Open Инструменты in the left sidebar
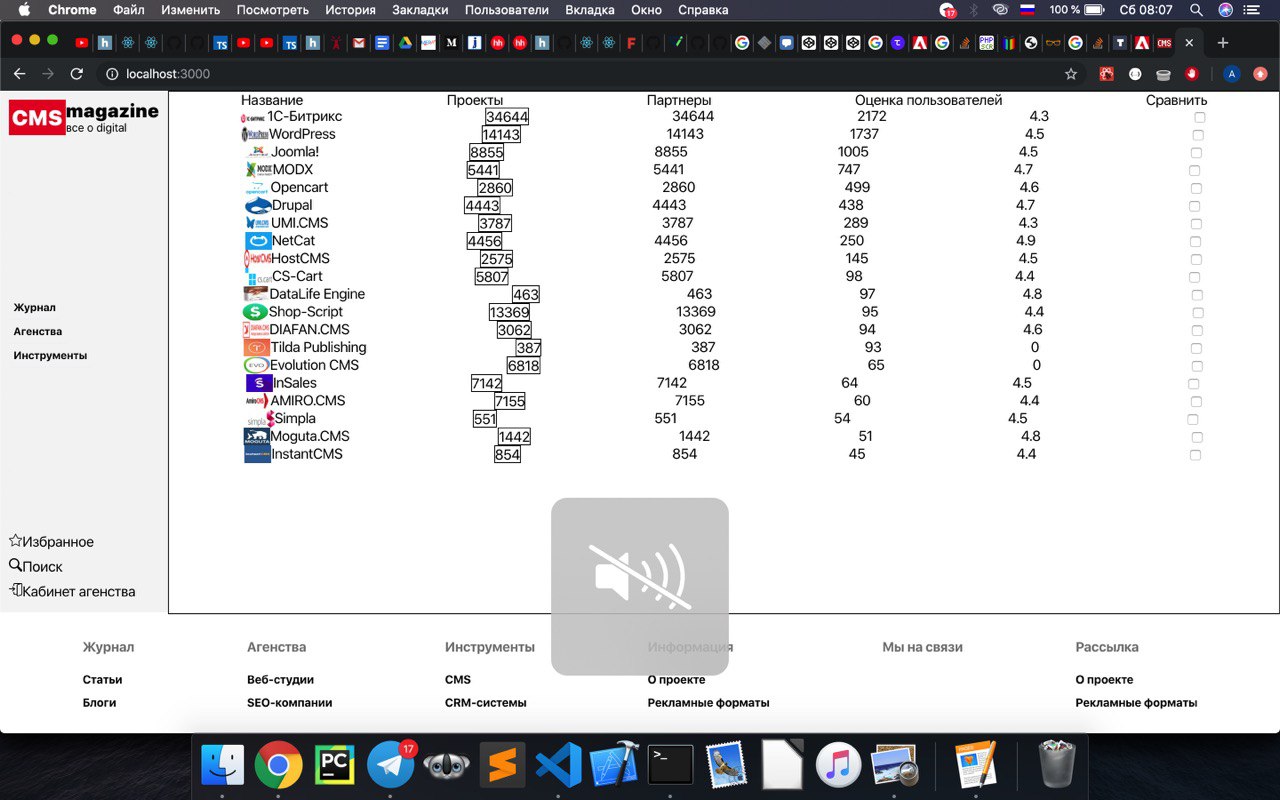1280x800 pixels. (x=50, y=356)
